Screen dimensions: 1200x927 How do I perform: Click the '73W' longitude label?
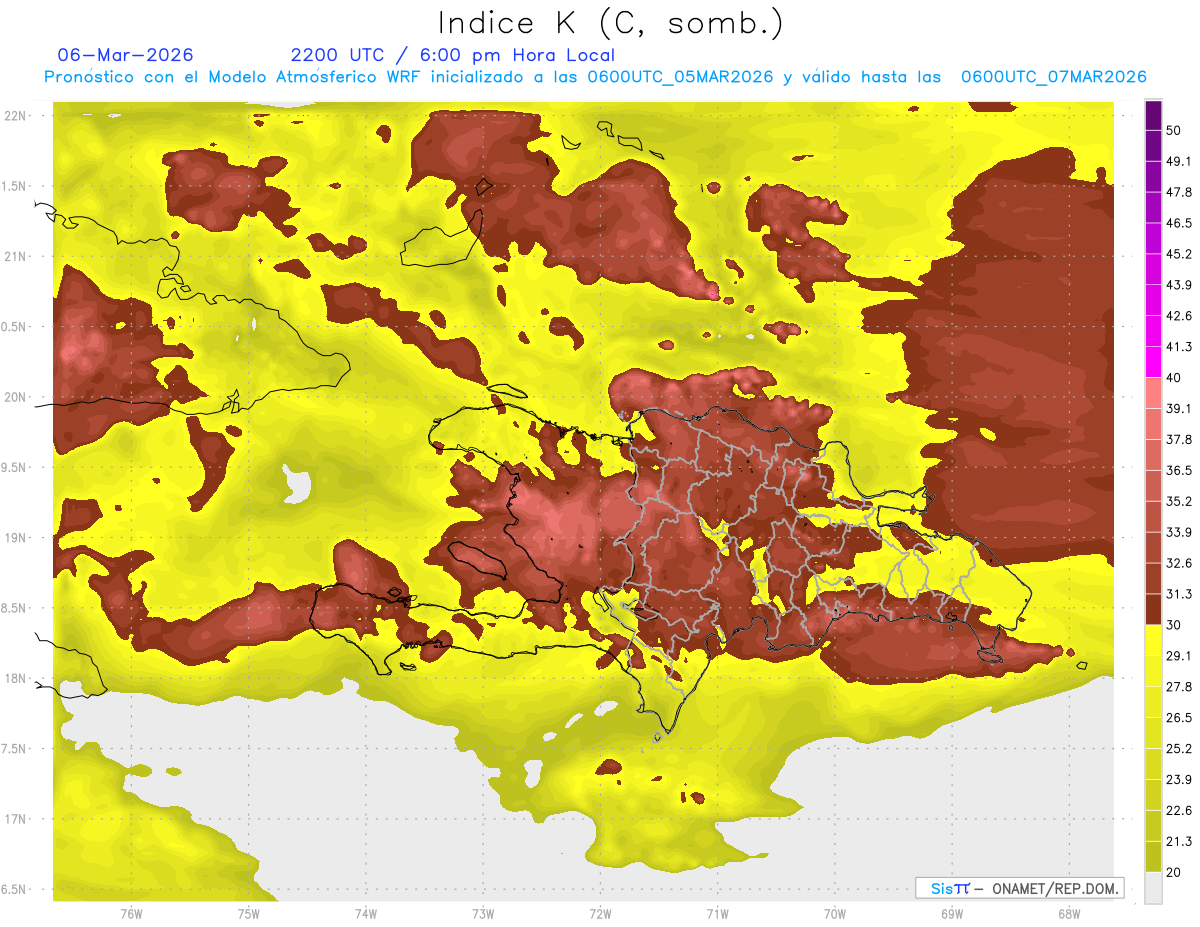tap(483, 913)
